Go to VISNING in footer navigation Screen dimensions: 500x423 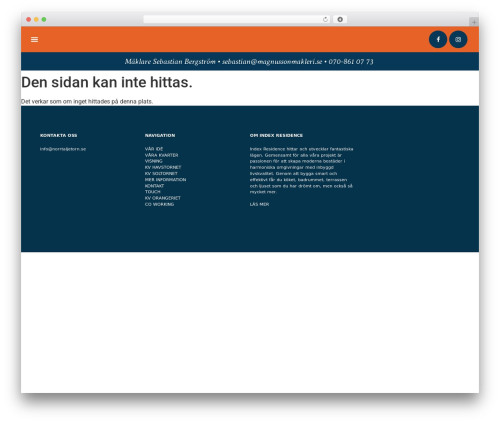154,161
